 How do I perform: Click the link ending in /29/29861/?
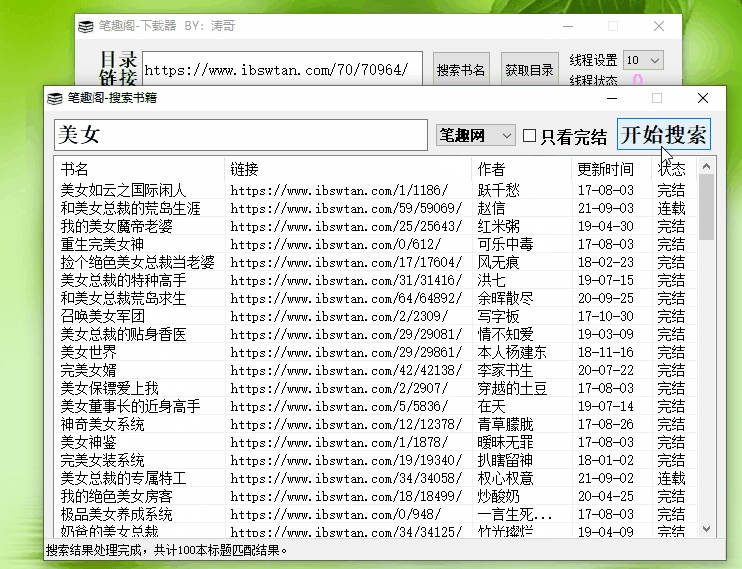[x=346, y=353]
